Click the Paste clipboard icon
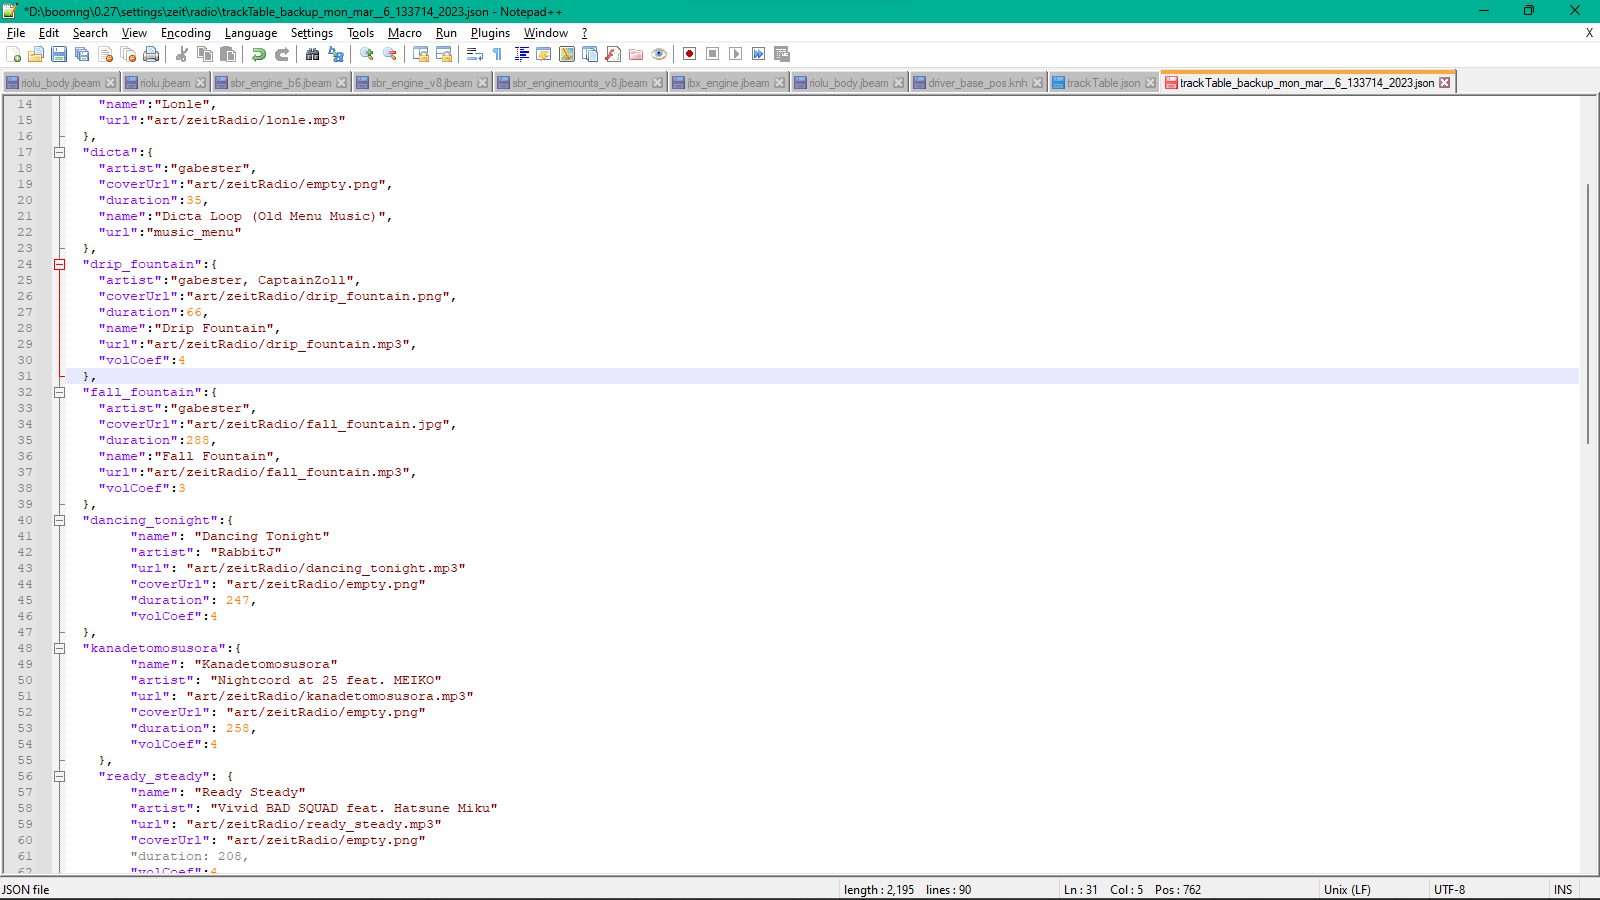The width and height of the screenshot is (1600, 900). 228,54
